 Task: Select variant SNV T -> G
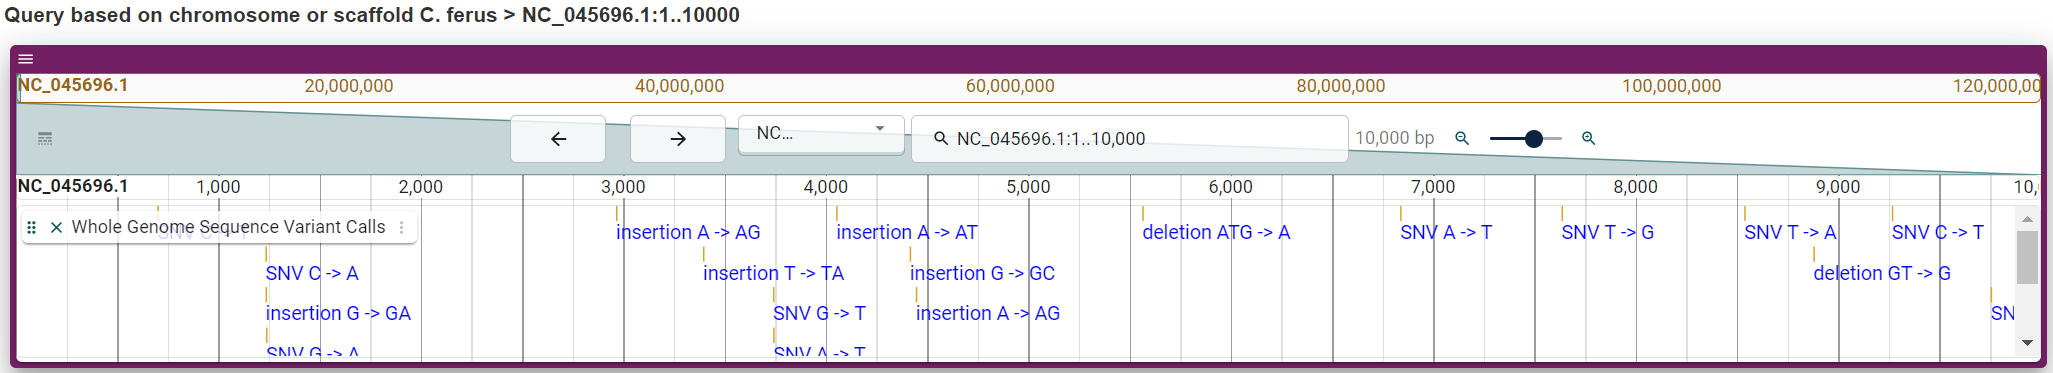coord(1607,232)
